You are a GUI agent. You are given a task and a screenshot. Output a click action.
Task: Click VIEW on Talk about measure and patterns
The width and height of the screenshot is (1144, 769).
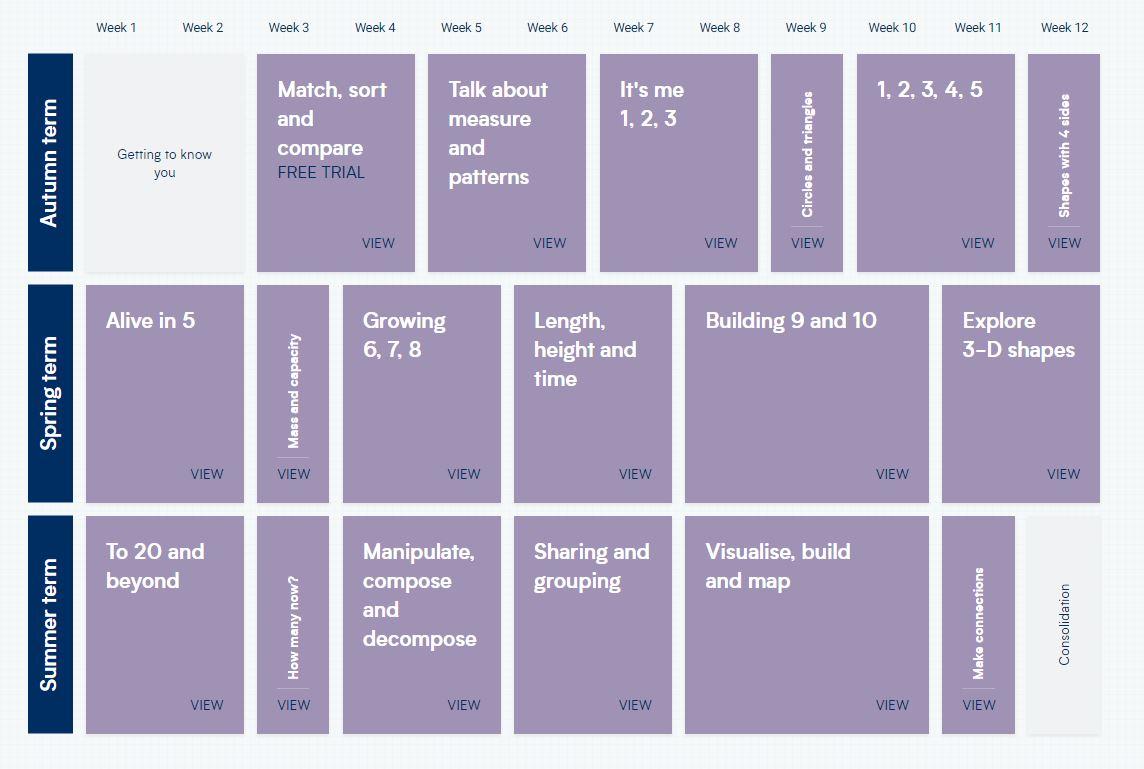pyautogui.click(x=549, y=243)
